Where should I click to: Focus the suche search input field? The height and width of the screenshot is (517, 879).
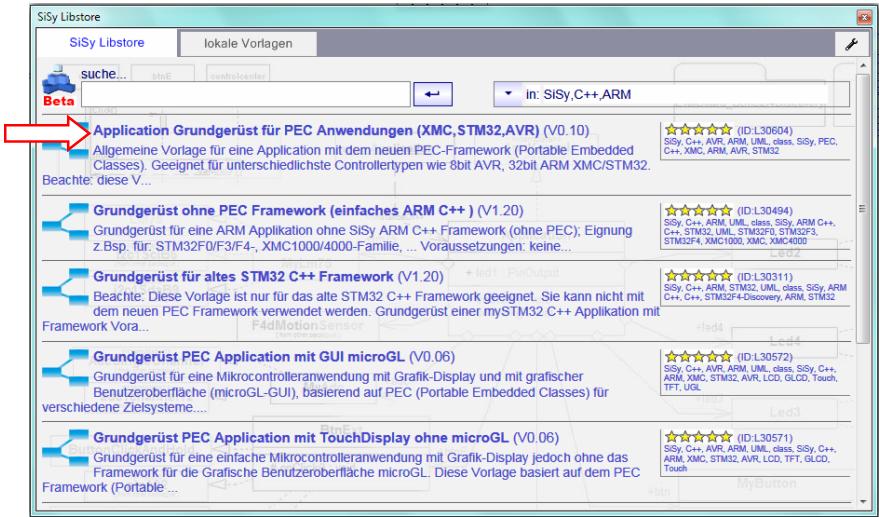(246, 94)
